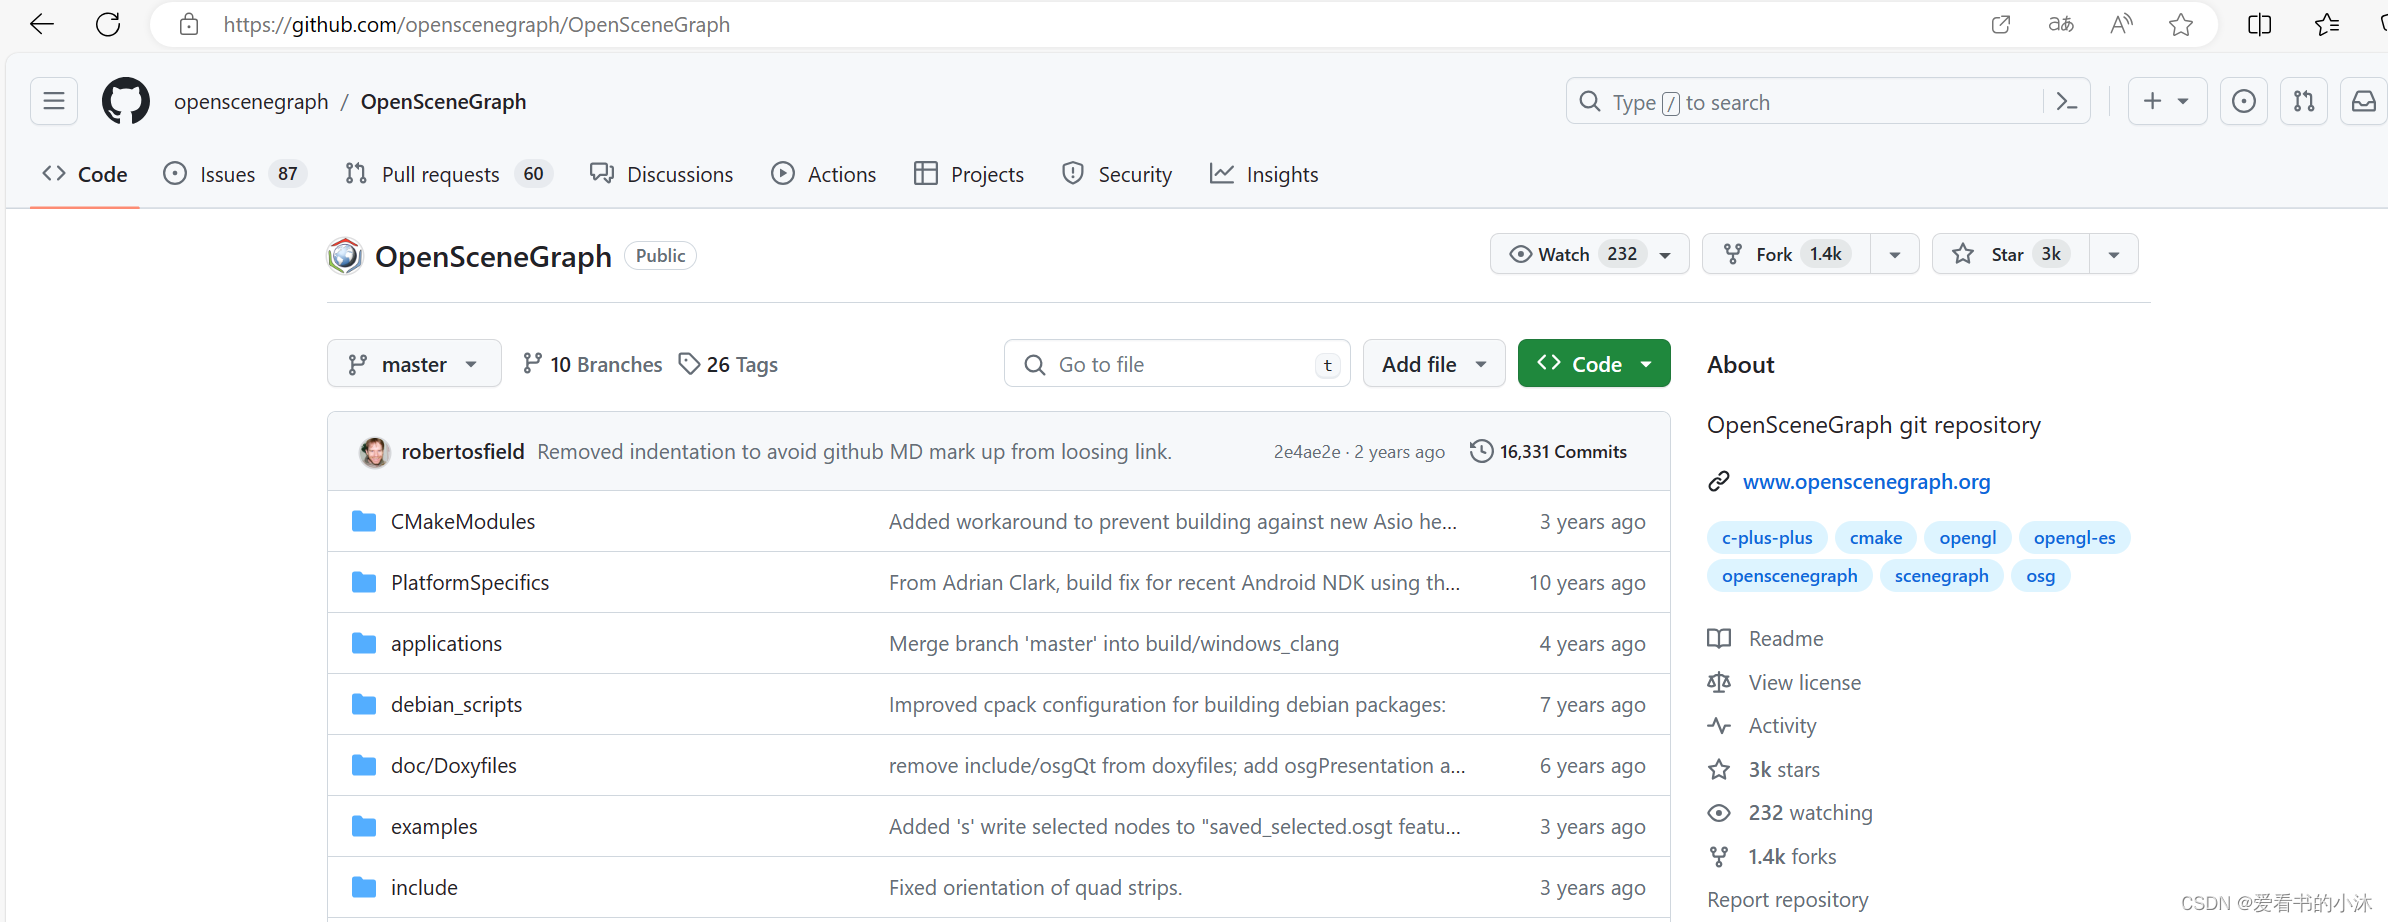Open the master branch selector
The image size is (2388, 922).
[414, 364]
